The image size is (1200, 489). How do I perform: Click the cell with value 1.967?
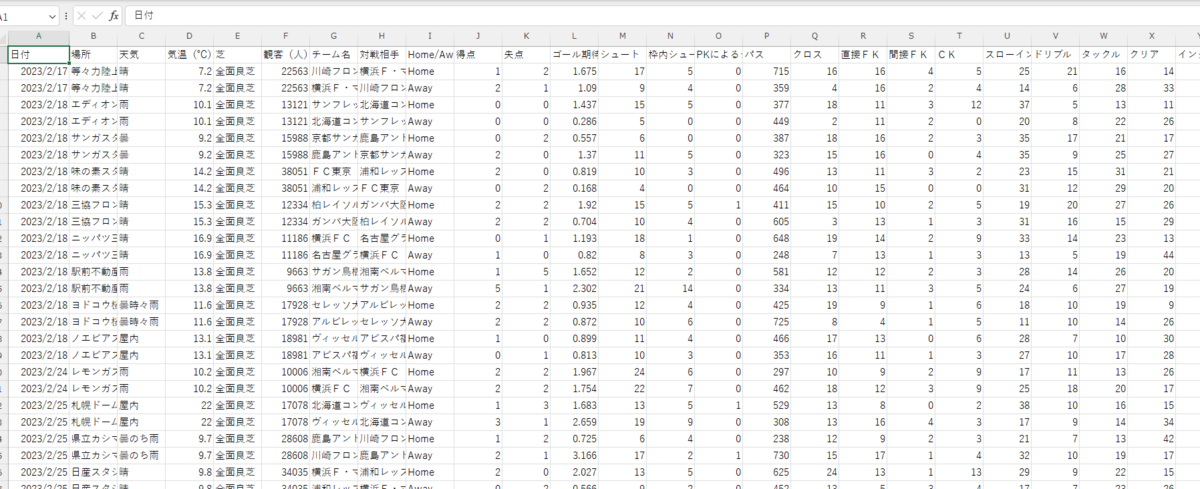pos(574,371)
